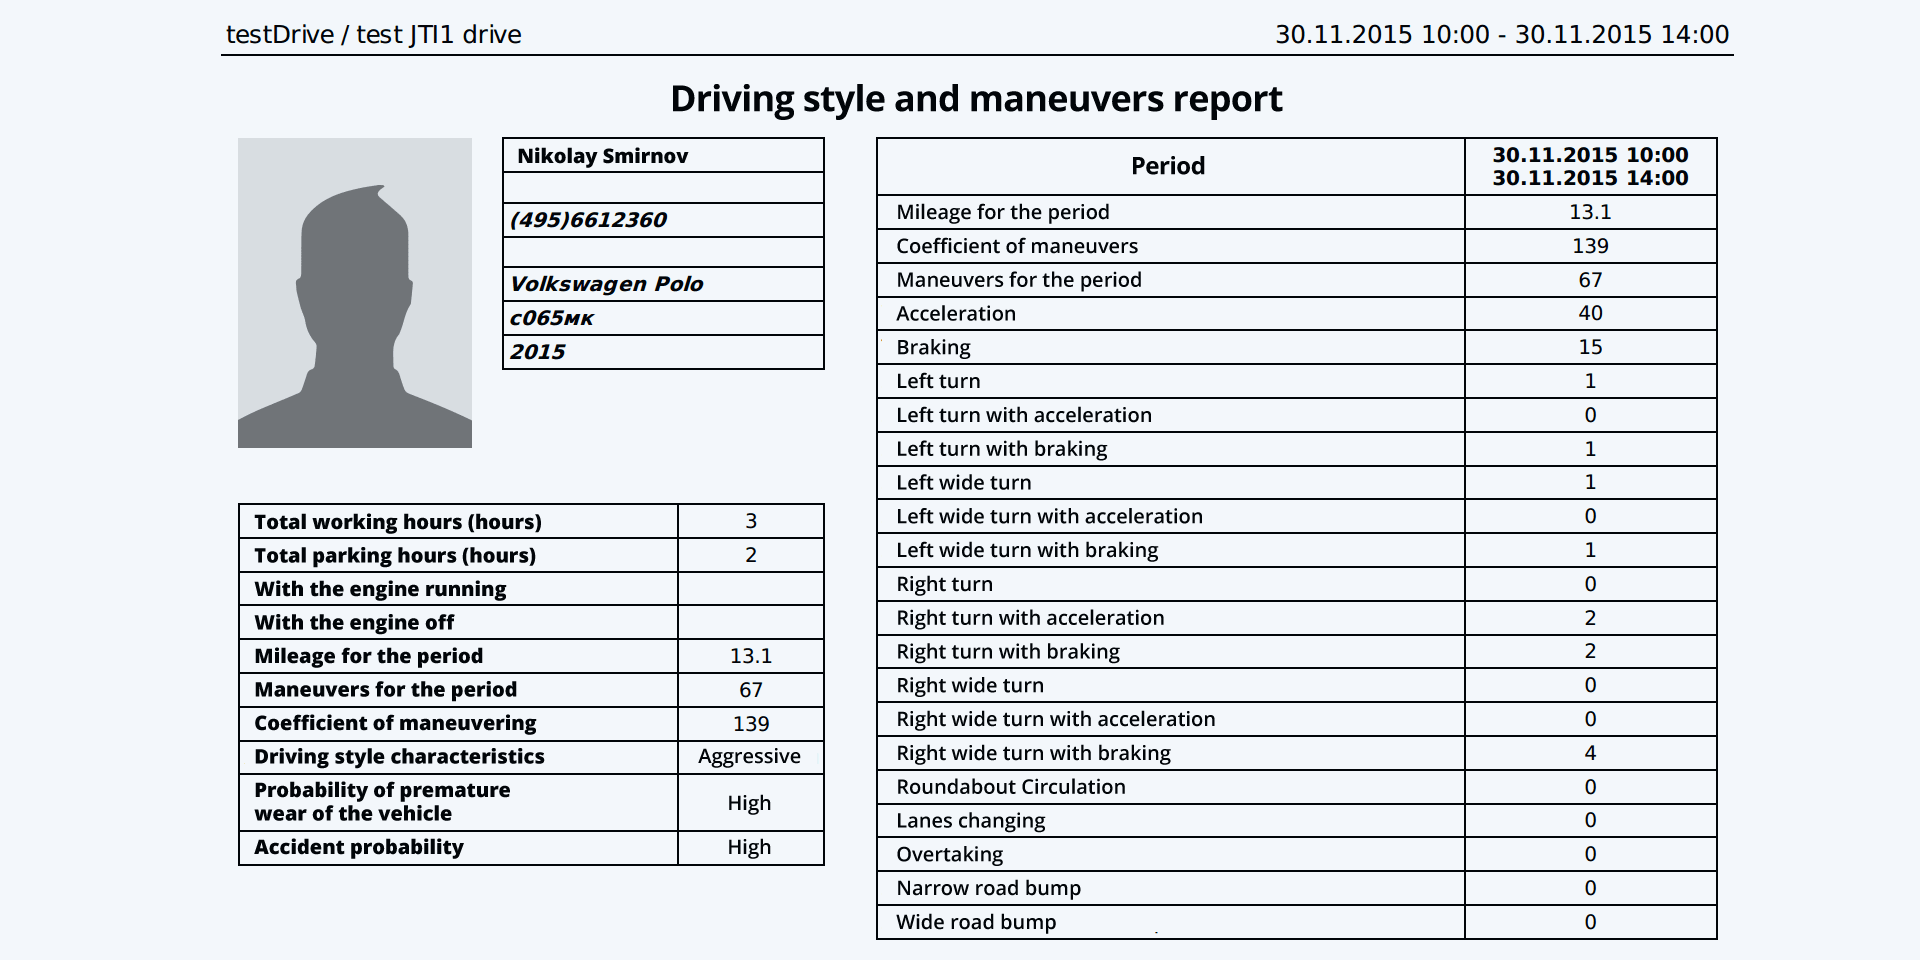Click the period dates header cell in the table
The width and height of the screenshot is (1920, 960).
[x=1591, y=166]
